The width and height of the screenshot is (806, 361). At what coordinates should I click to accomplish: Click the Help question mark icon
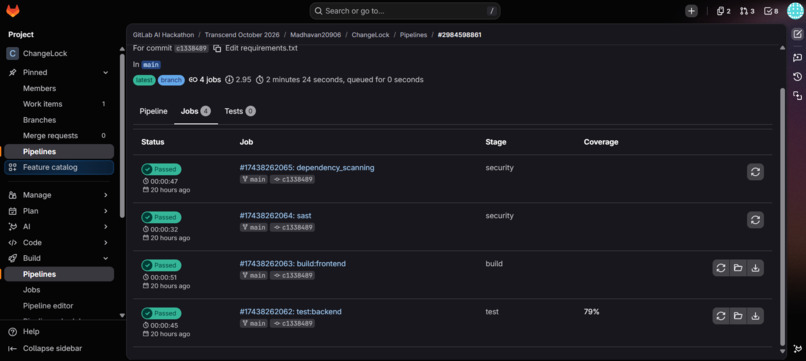(x=13, y=332)
